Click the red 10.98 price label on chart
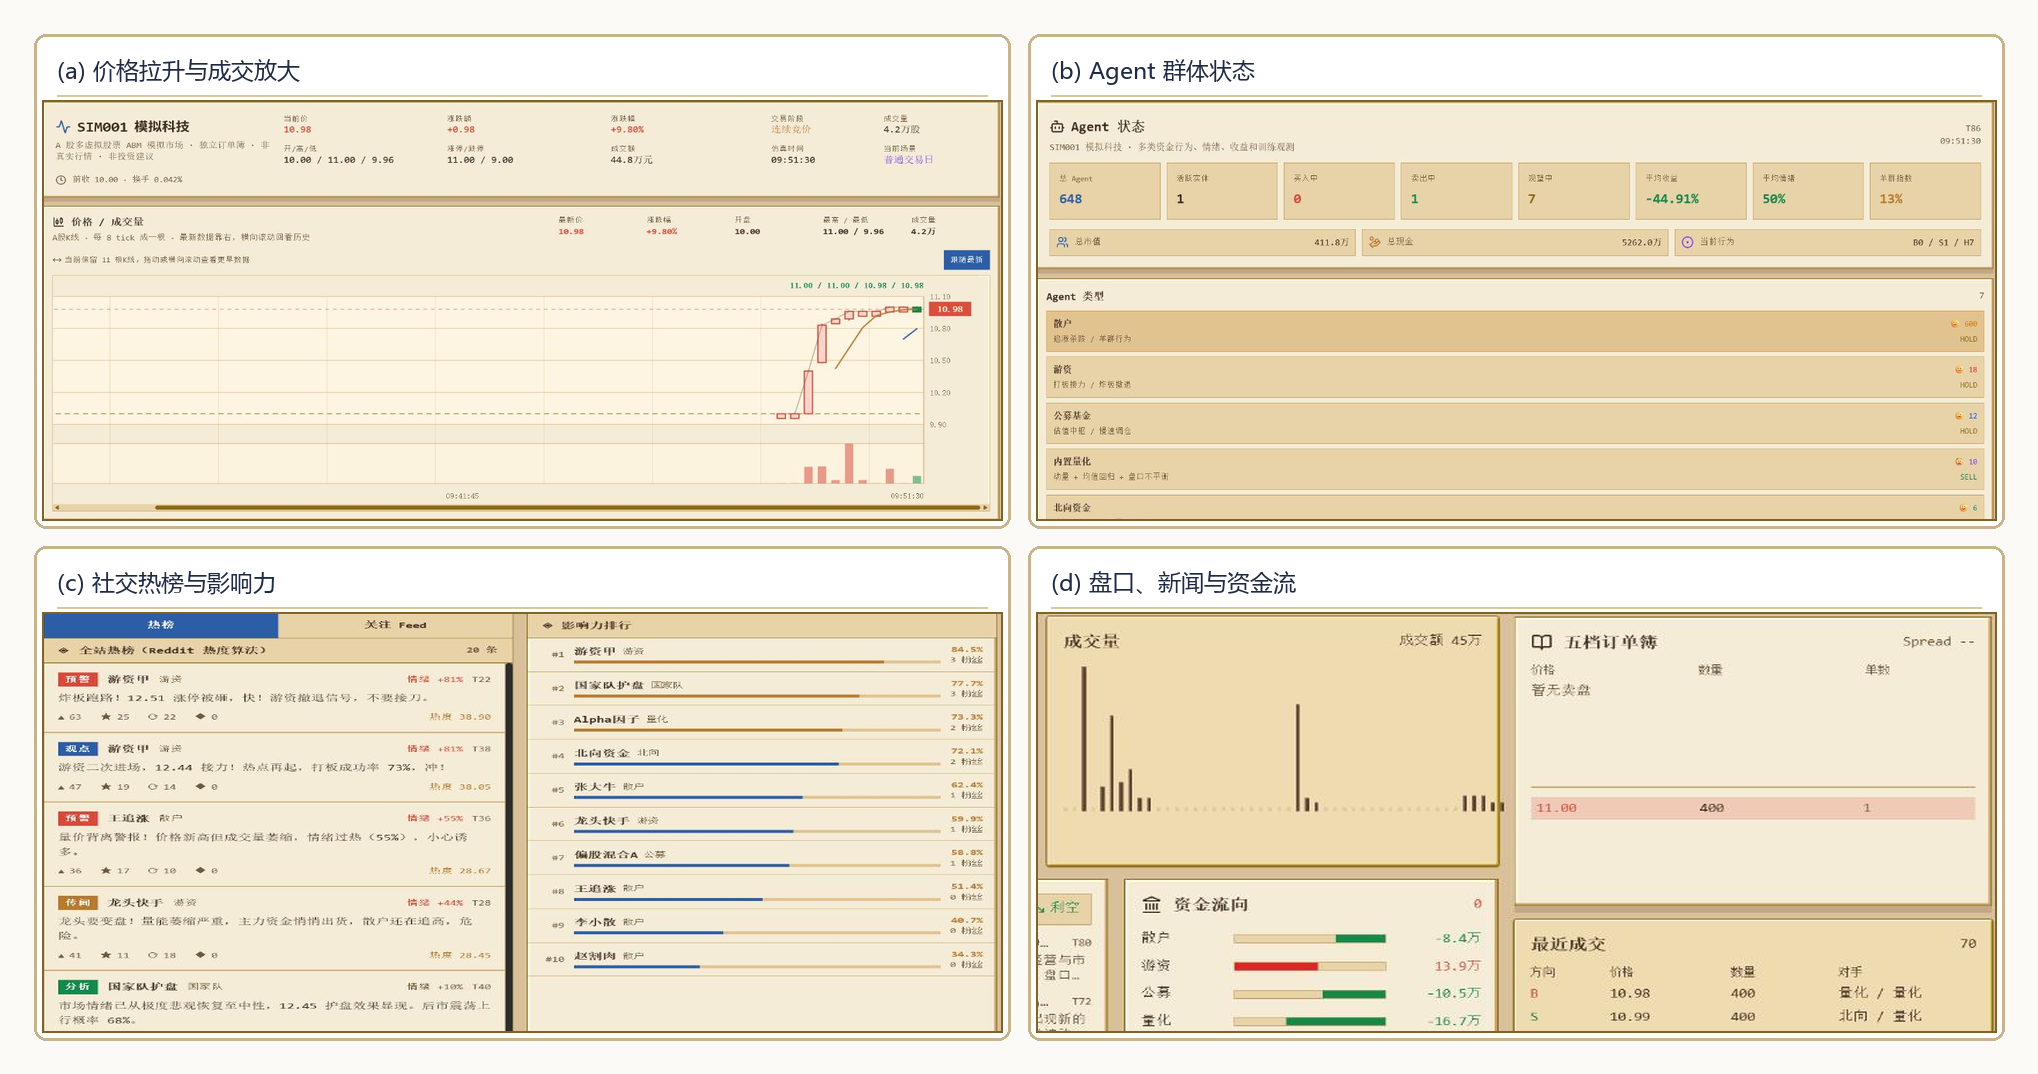This screenshot has height=1074, width=2038. (949, 309)
